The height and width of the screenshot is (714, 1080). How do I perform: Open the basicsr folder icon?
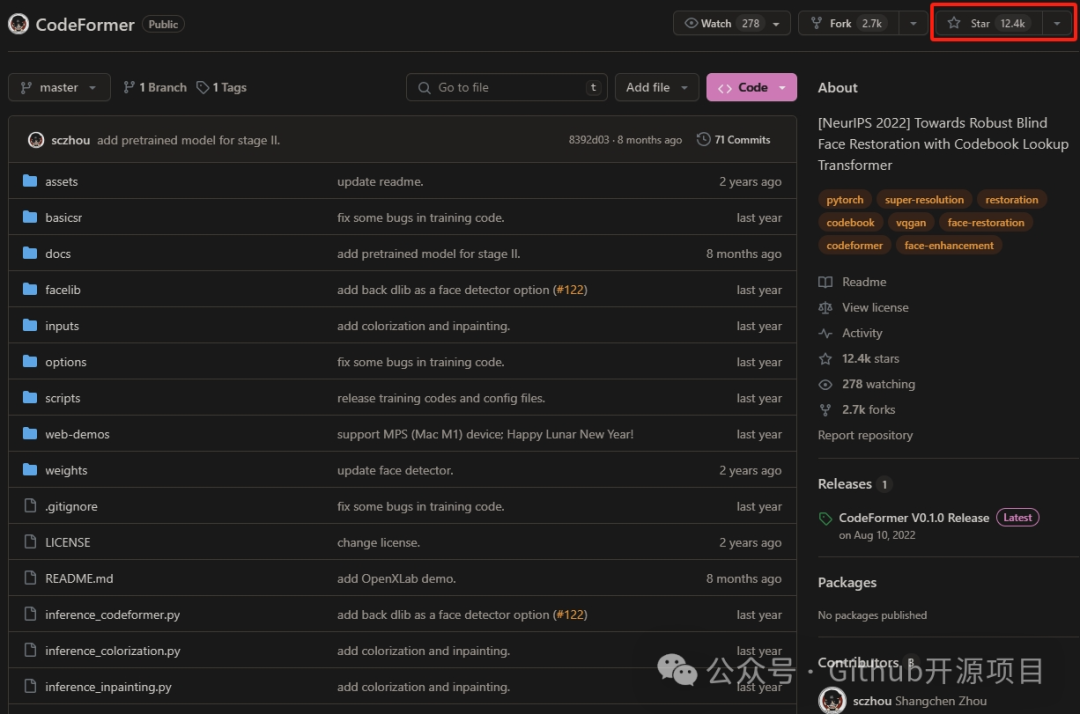30,218
